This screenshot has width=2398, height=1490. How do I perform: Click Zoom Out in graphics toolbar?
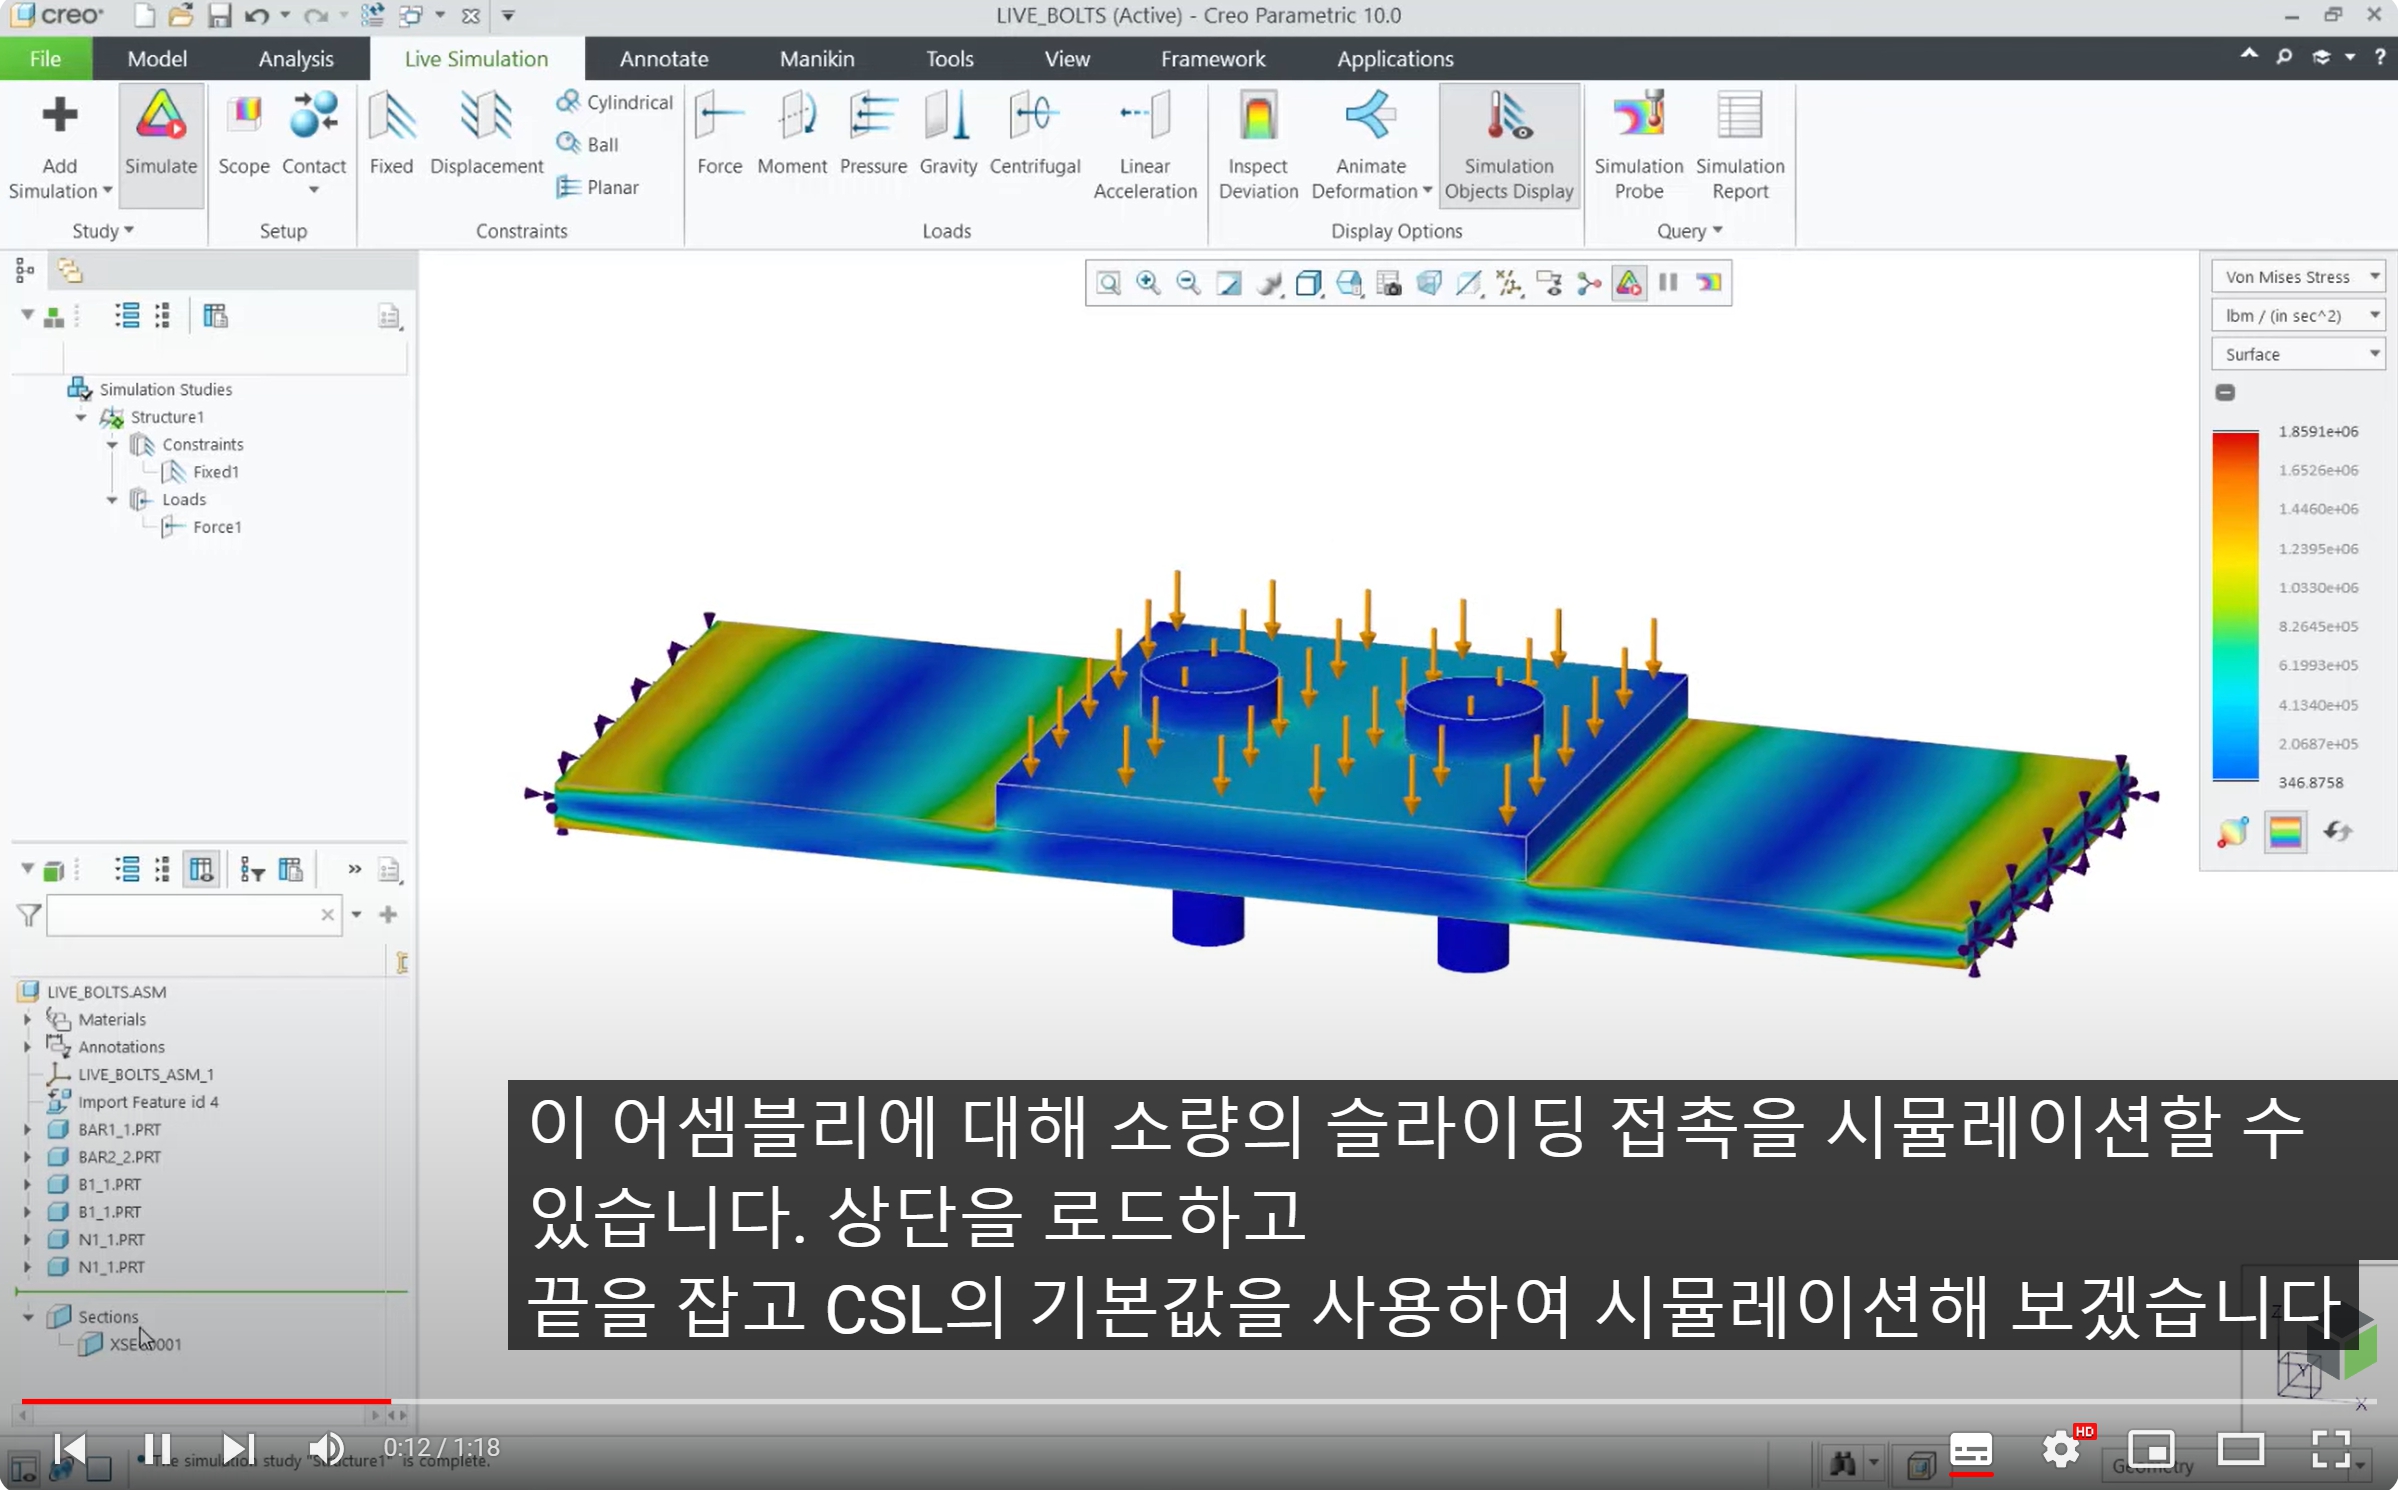point(1188,284)
